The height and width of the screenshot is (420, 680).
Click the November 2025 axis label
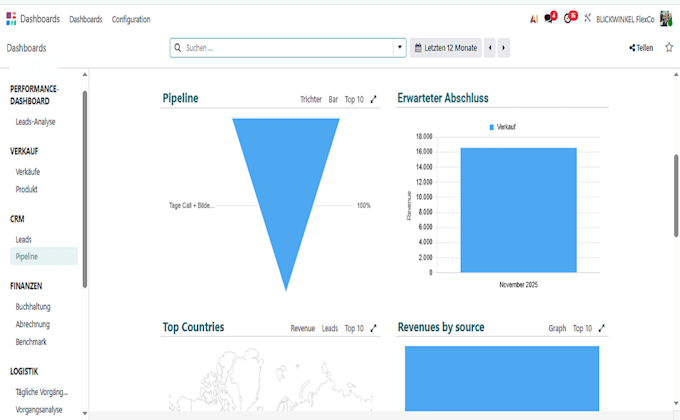[x=519, y=285]
